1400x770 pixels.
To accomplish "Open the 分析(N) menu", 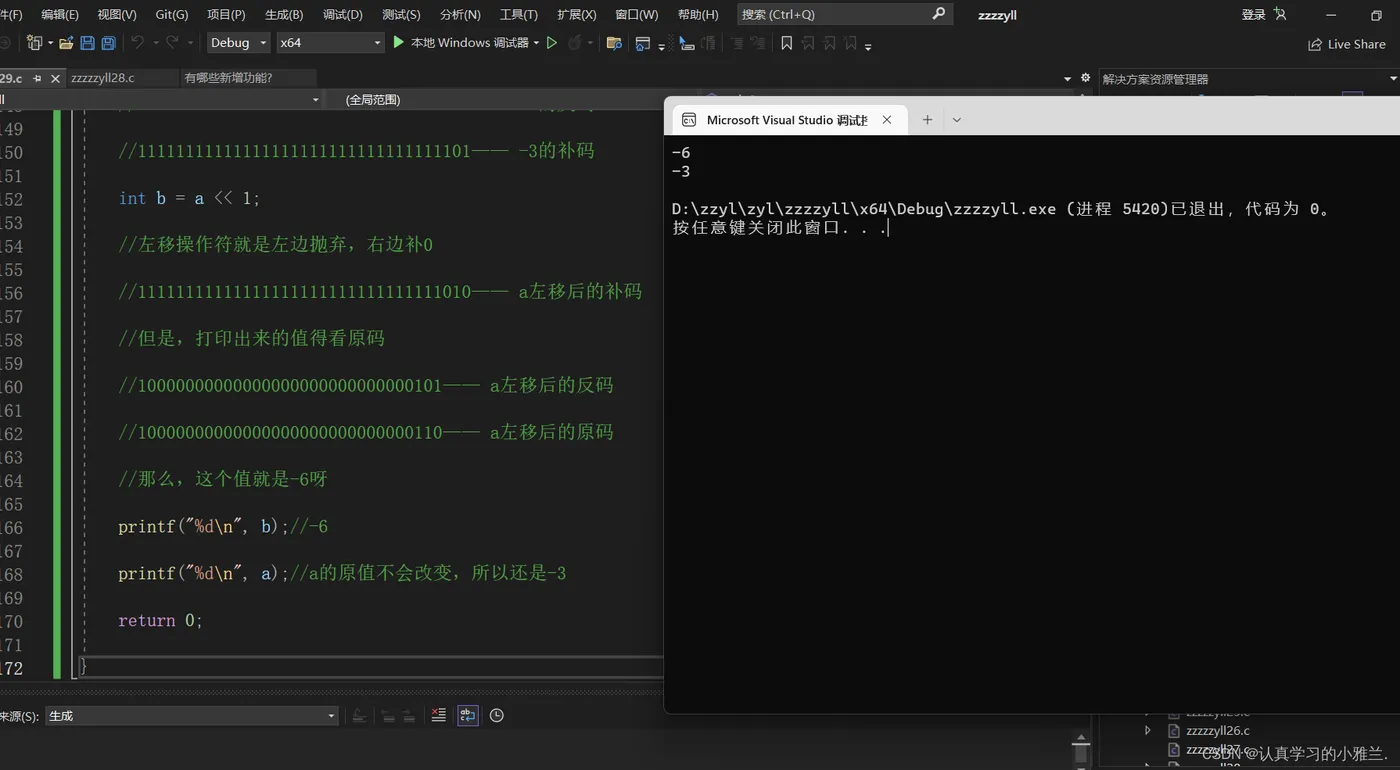I will [x=460, y=14].
